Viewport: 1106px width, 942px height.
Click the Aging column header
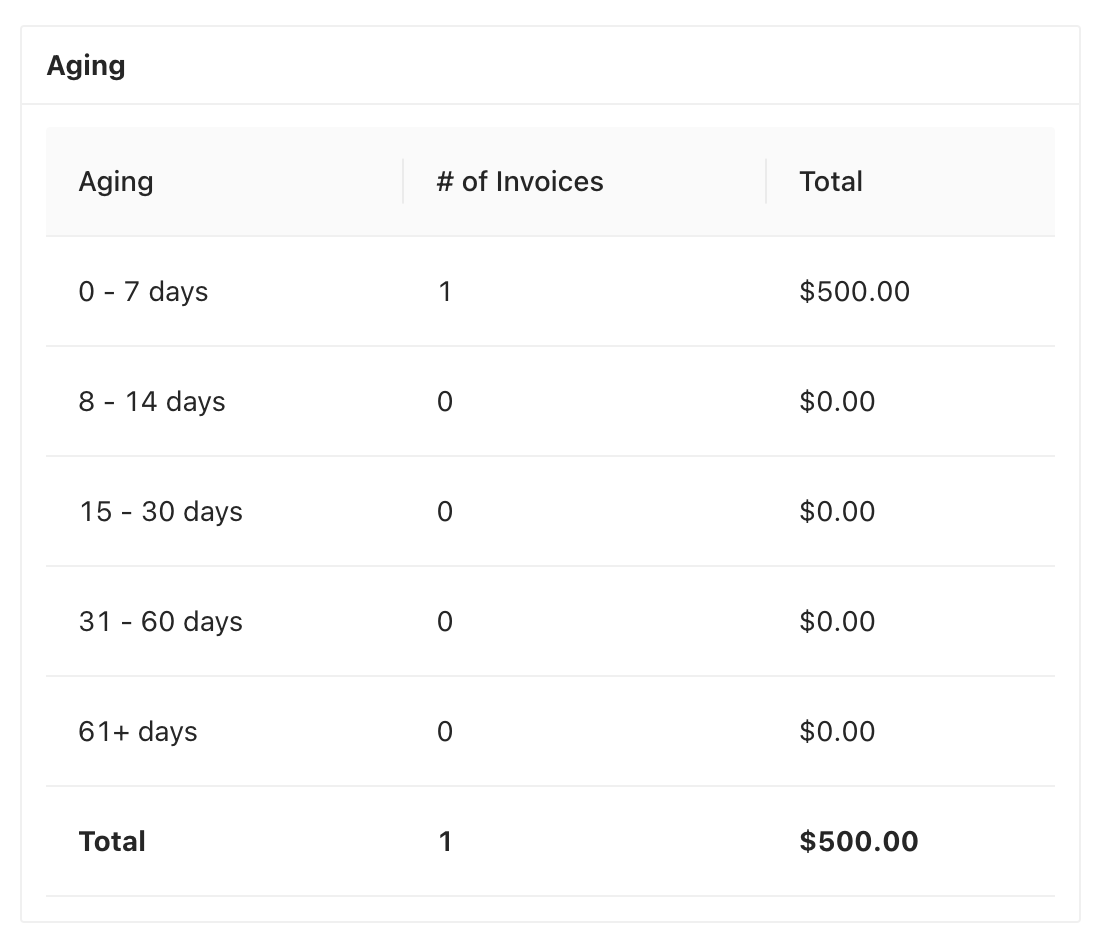(116, 182)
